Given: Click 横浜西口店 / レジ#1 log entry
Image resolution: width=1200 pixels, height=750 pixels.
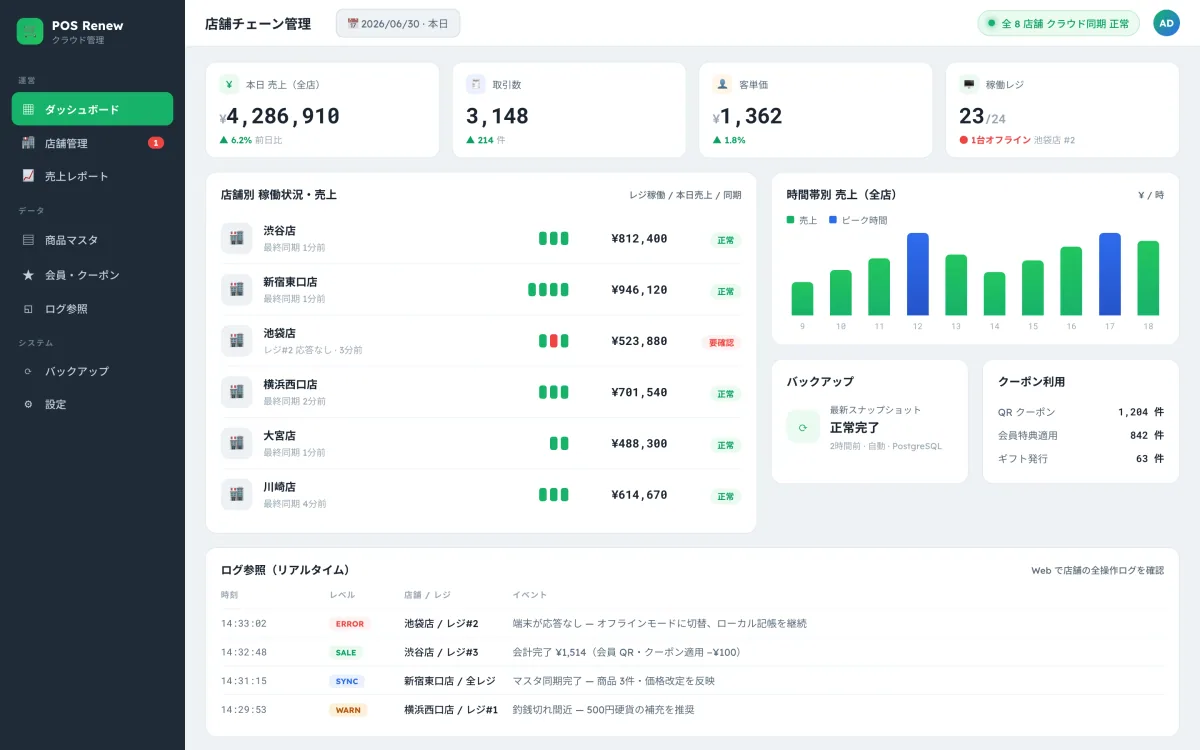Looking at the screenshot, I should [451, 710].
